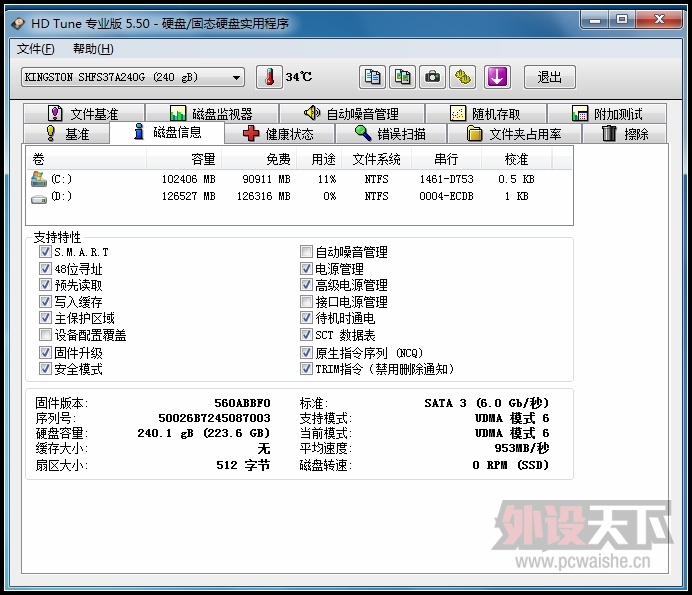This screenshot has height=595, width=692.
Task: Click the serial value 1461-D753
Action: click(446, 179)
